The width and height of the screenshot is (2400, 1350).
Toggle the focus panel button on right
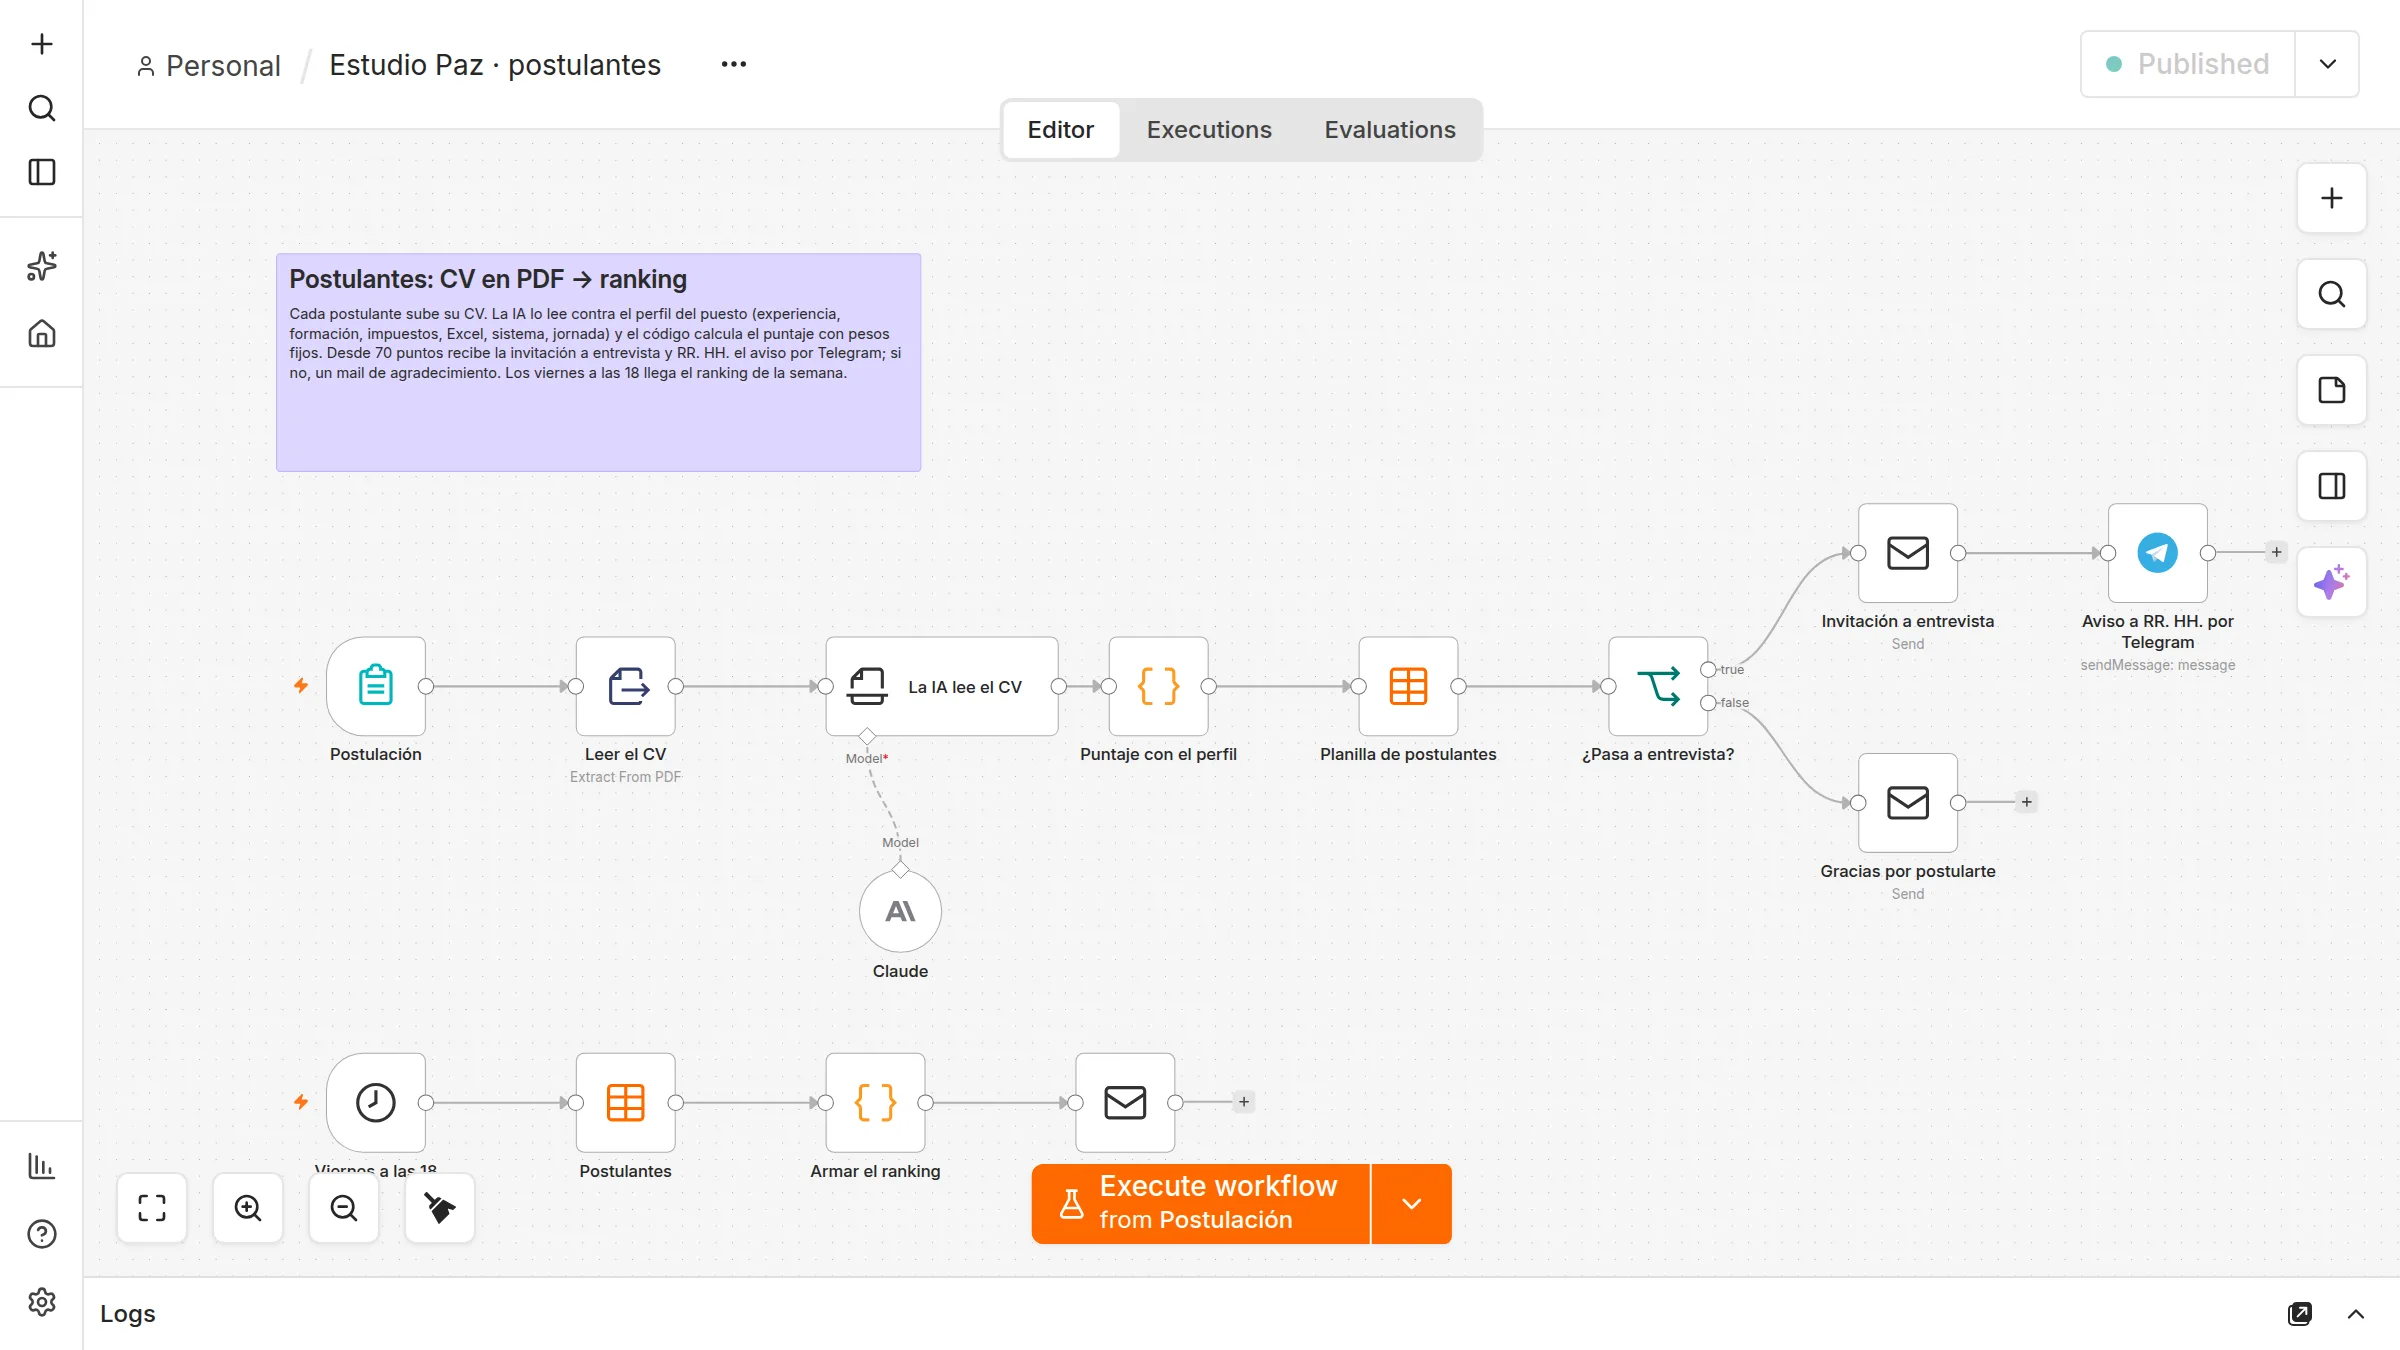pyautogui.click(x=2332, y=486)
